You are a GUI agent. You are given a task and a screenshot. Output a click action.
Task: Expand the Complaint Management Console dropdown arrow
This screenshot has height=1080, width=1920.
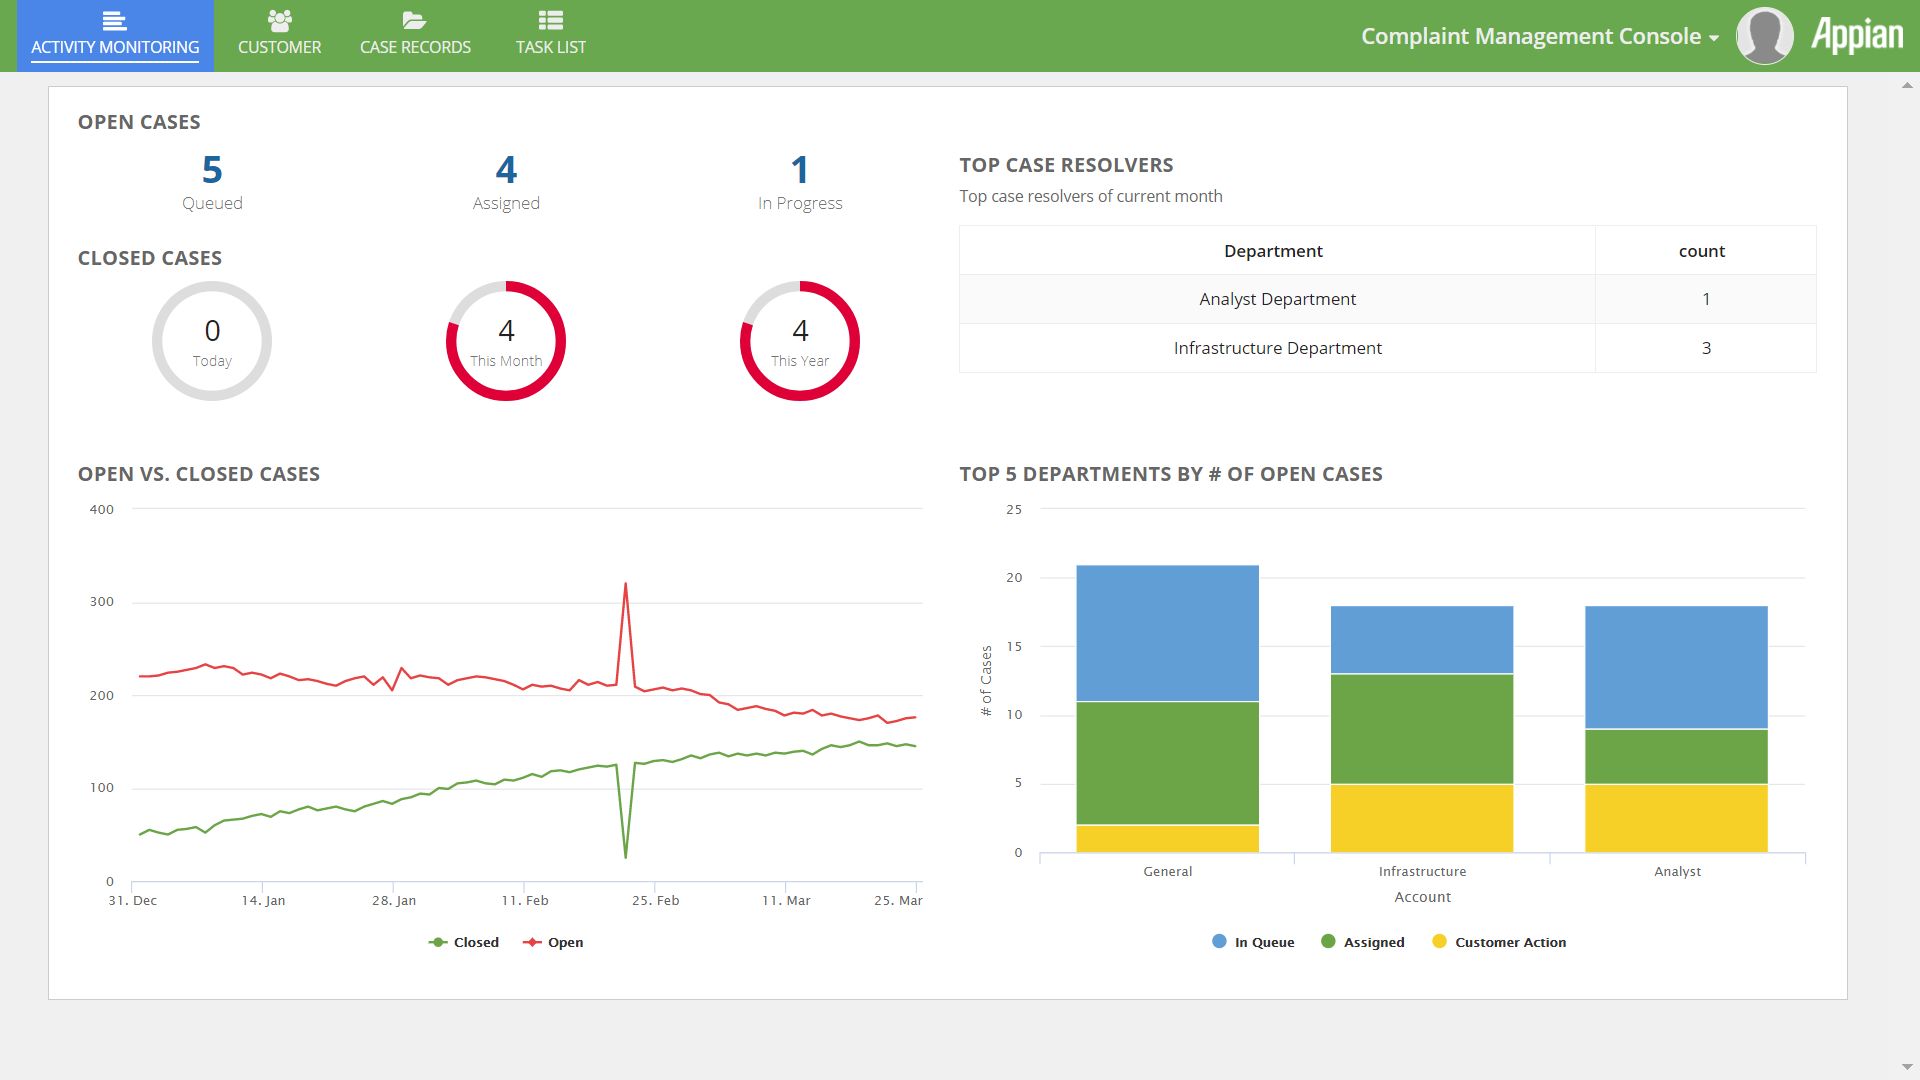click(1714, 38)
